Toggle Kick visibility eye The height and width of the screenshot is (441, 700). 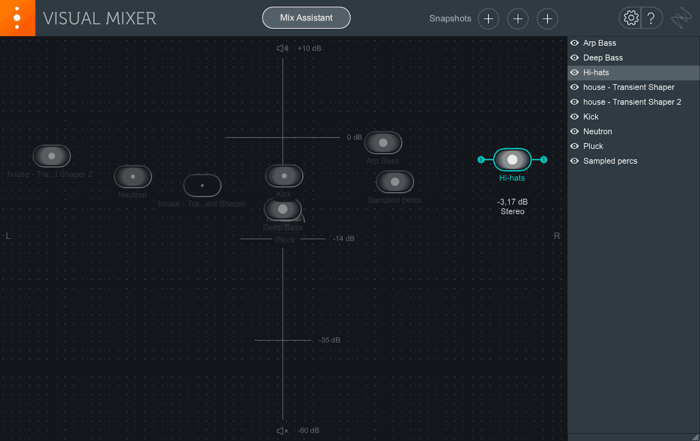575,116
